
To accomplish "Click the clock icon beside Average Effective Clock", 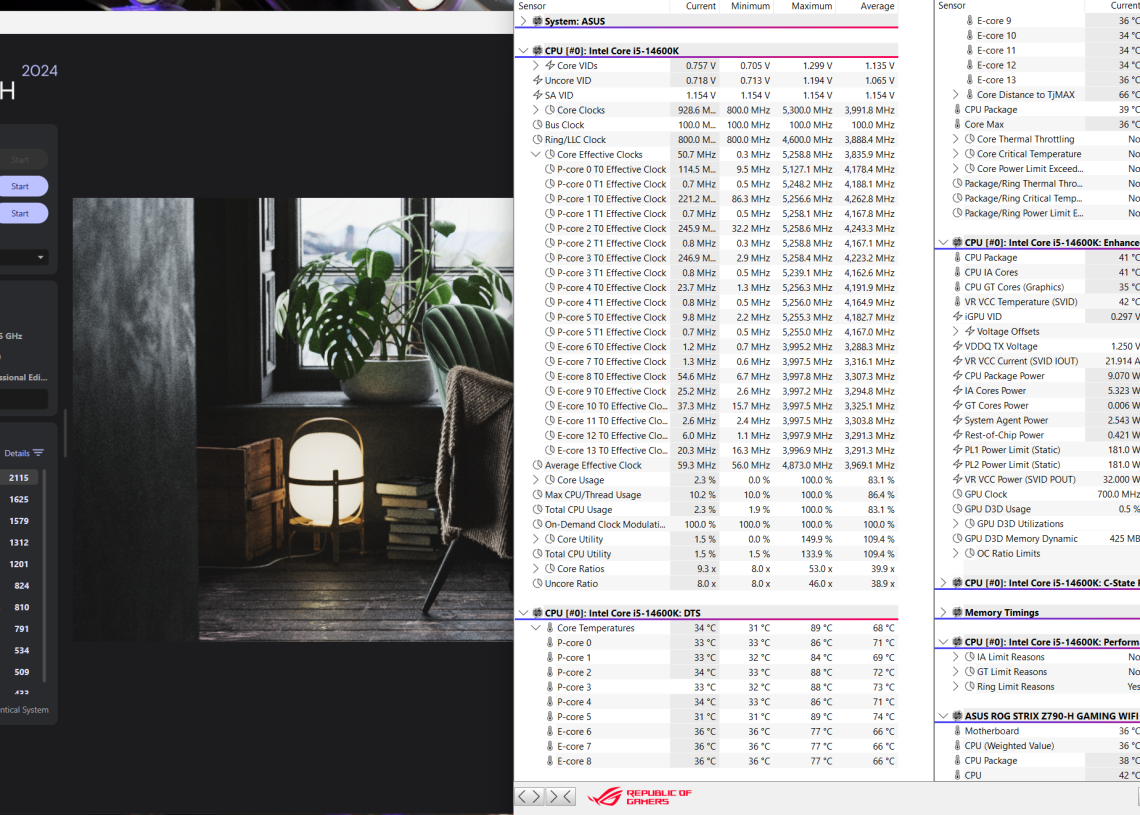I will 537,465.
